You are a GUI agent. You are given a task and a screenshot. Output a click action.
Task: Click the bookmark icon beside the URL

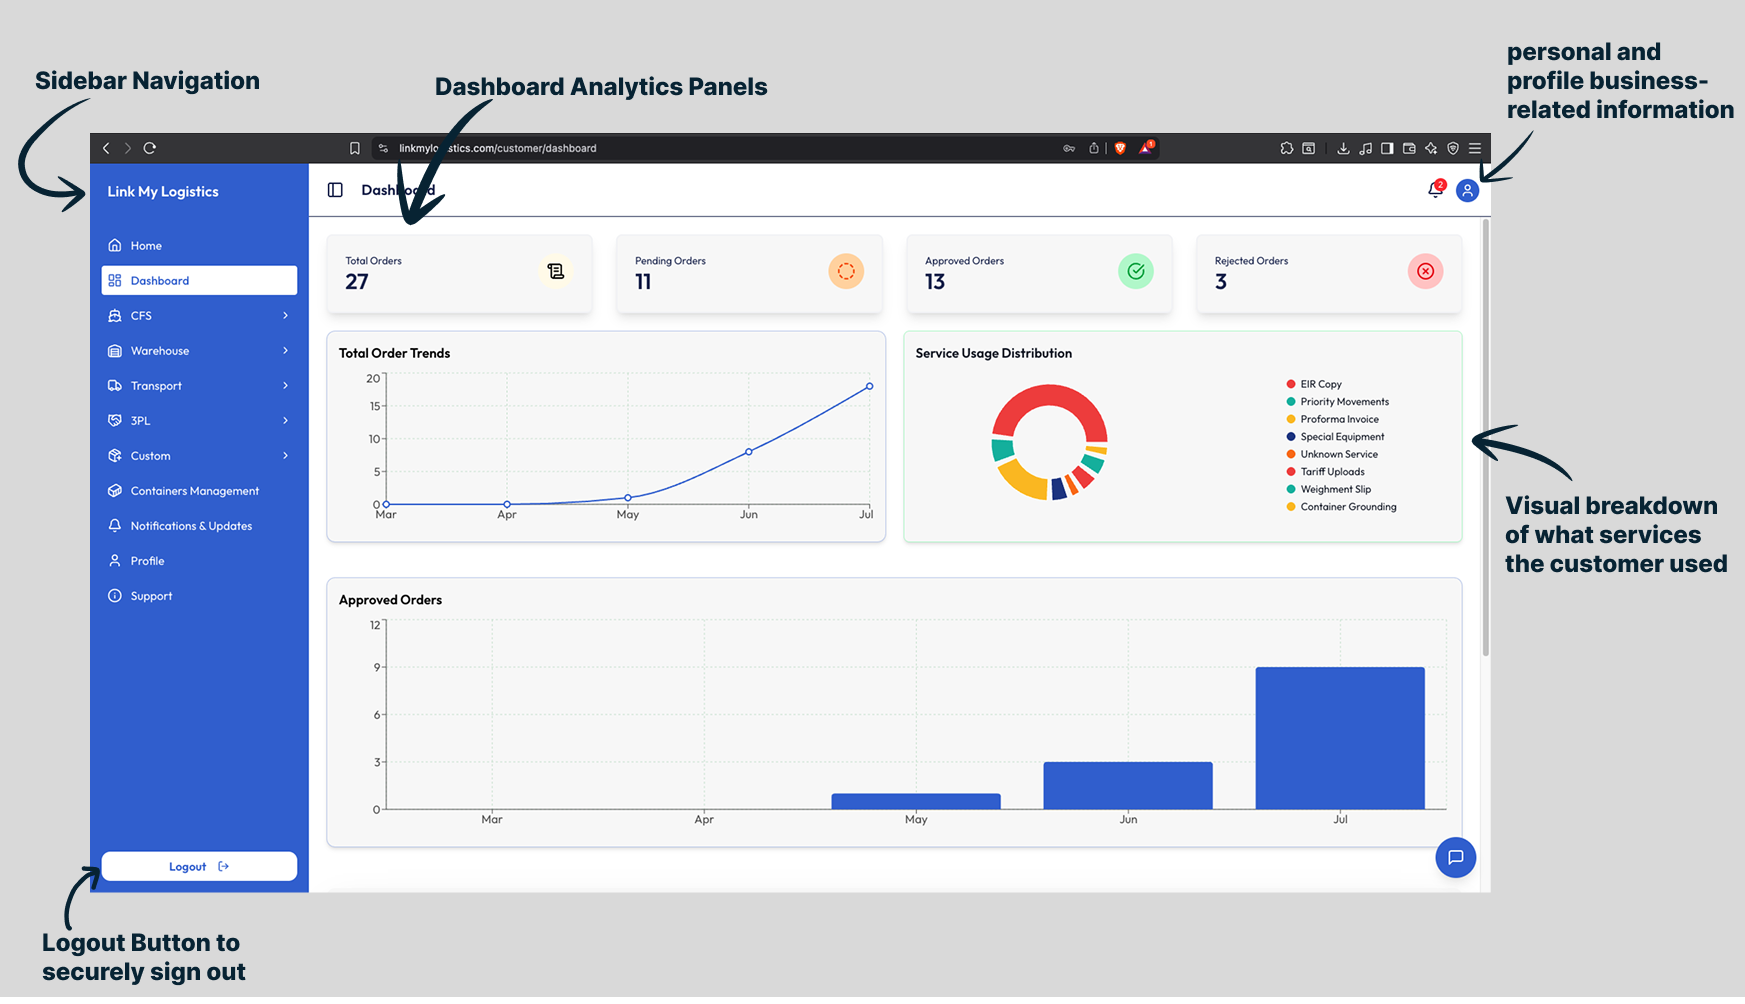[x=354, y=148]
